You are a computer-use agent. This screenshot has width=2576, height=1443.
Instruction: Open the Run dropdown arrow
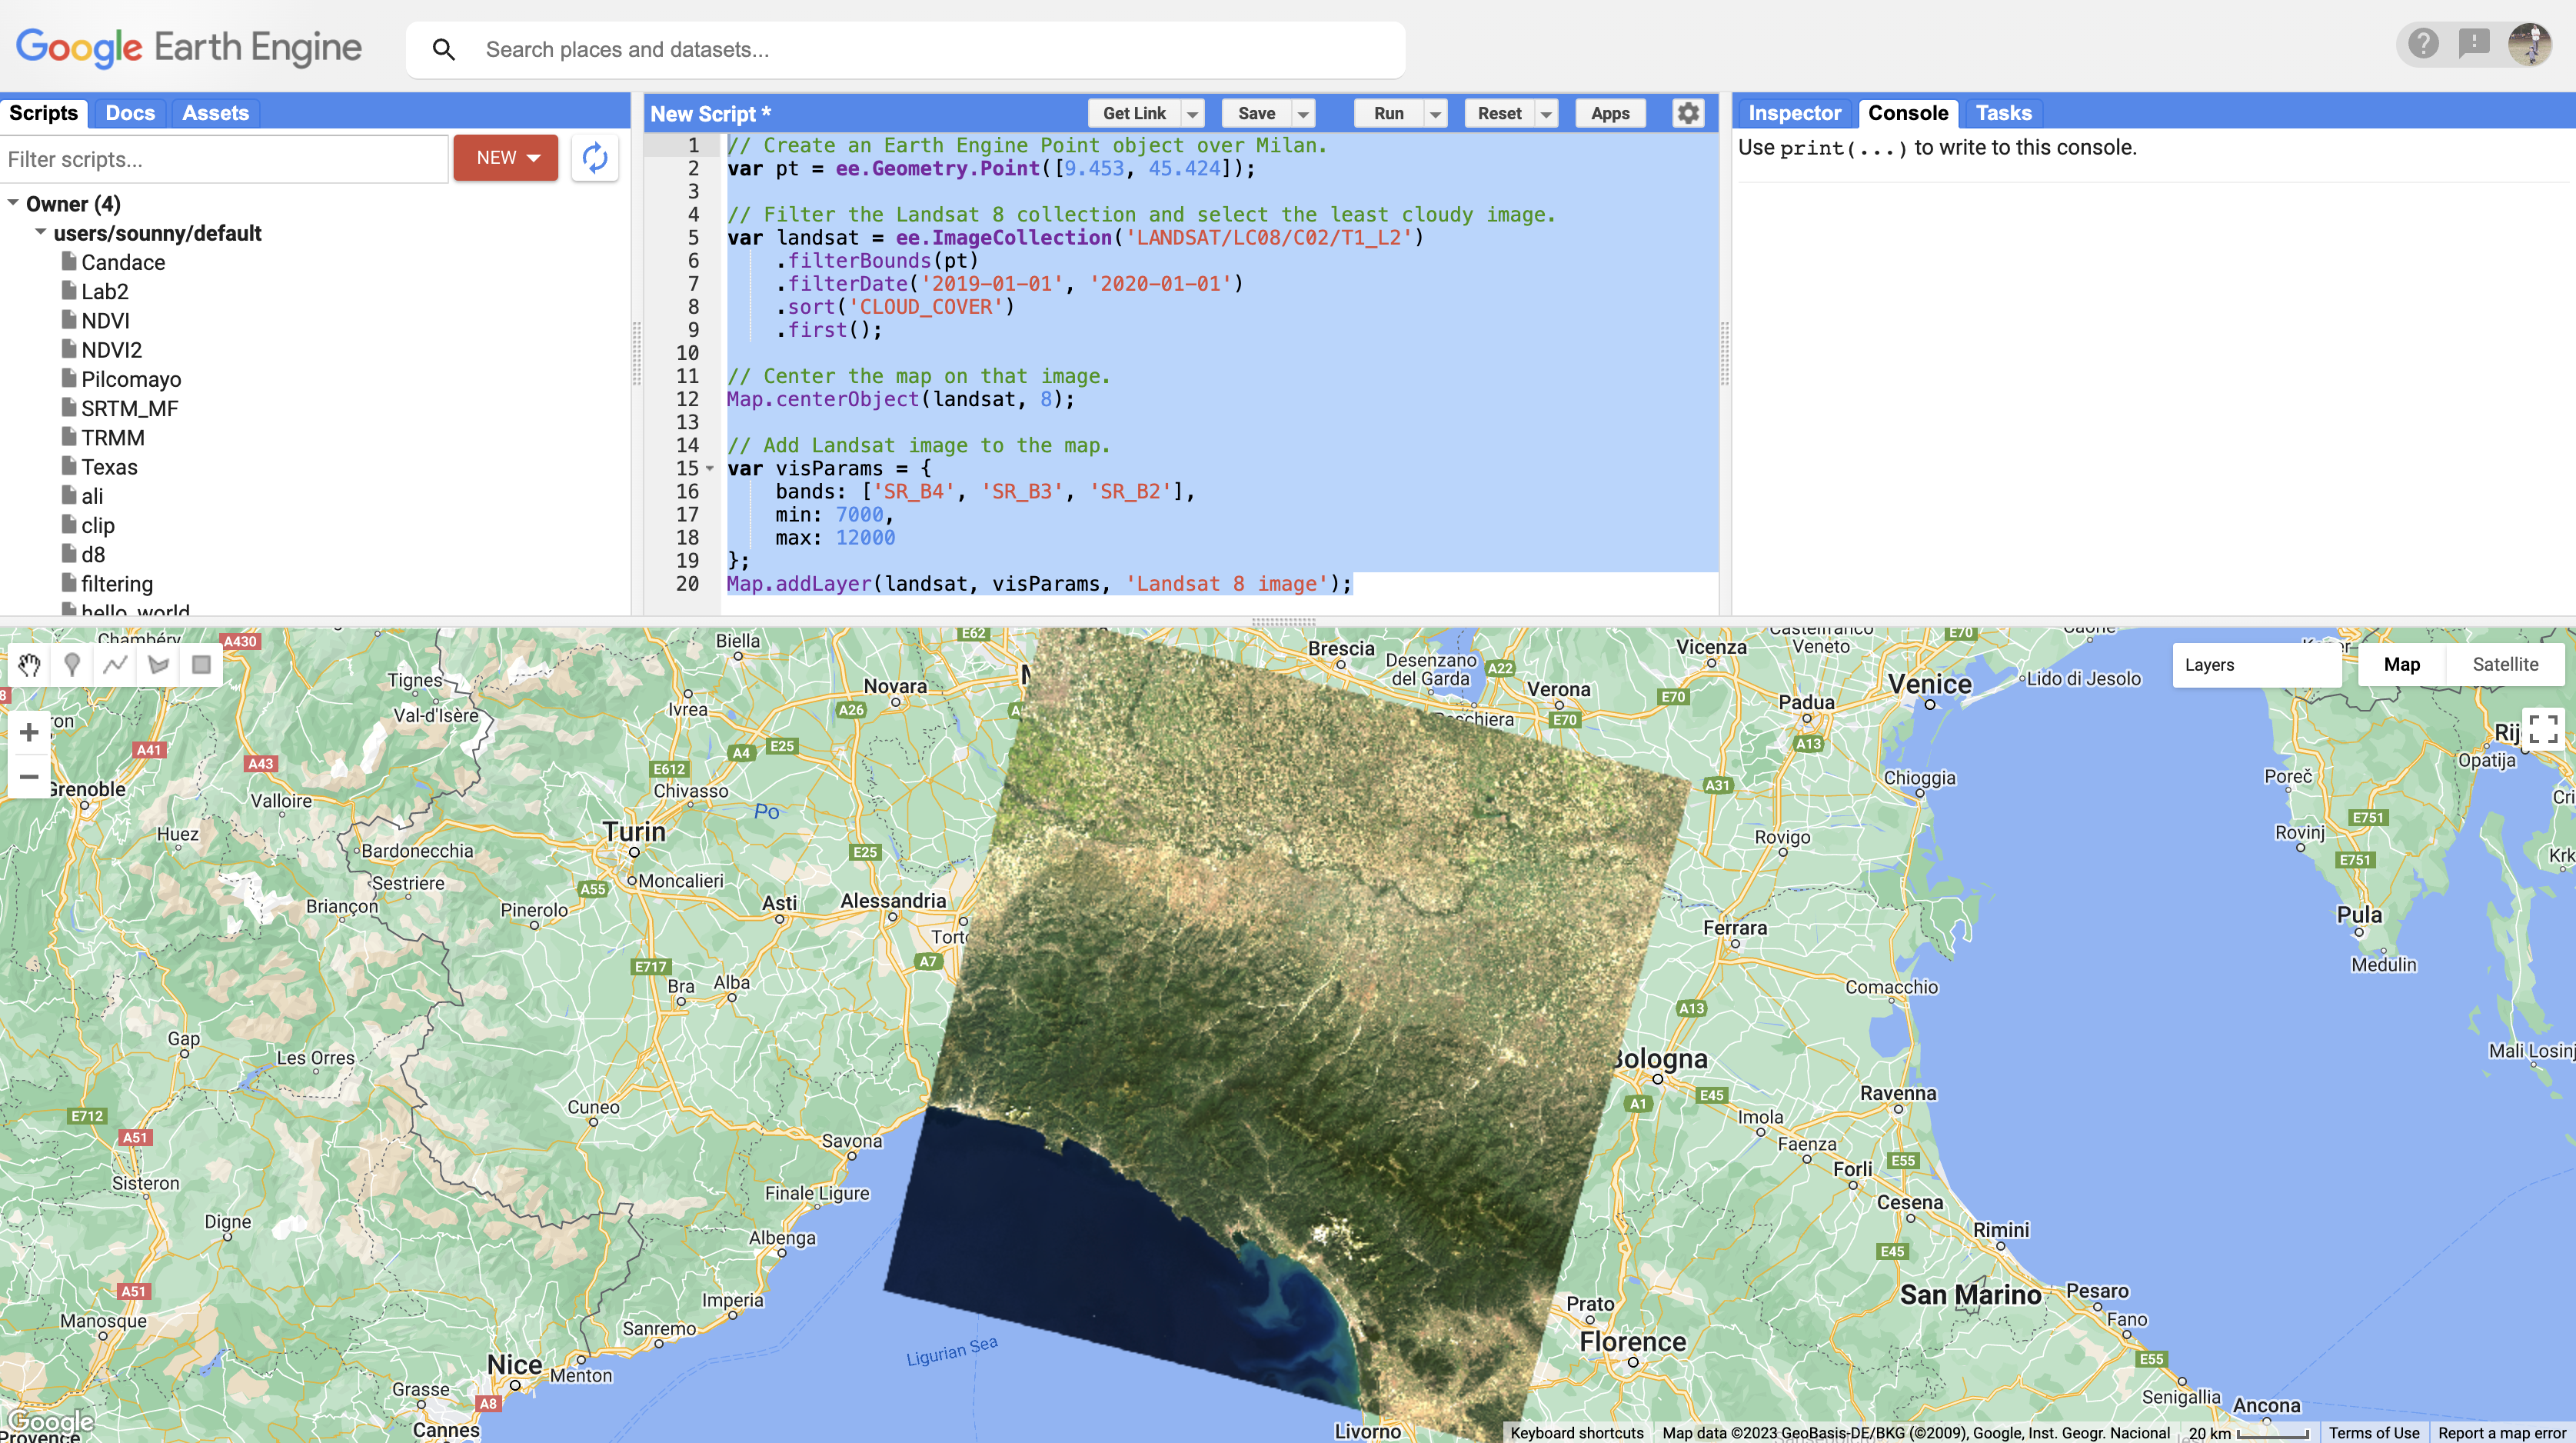coord(1435,113)
